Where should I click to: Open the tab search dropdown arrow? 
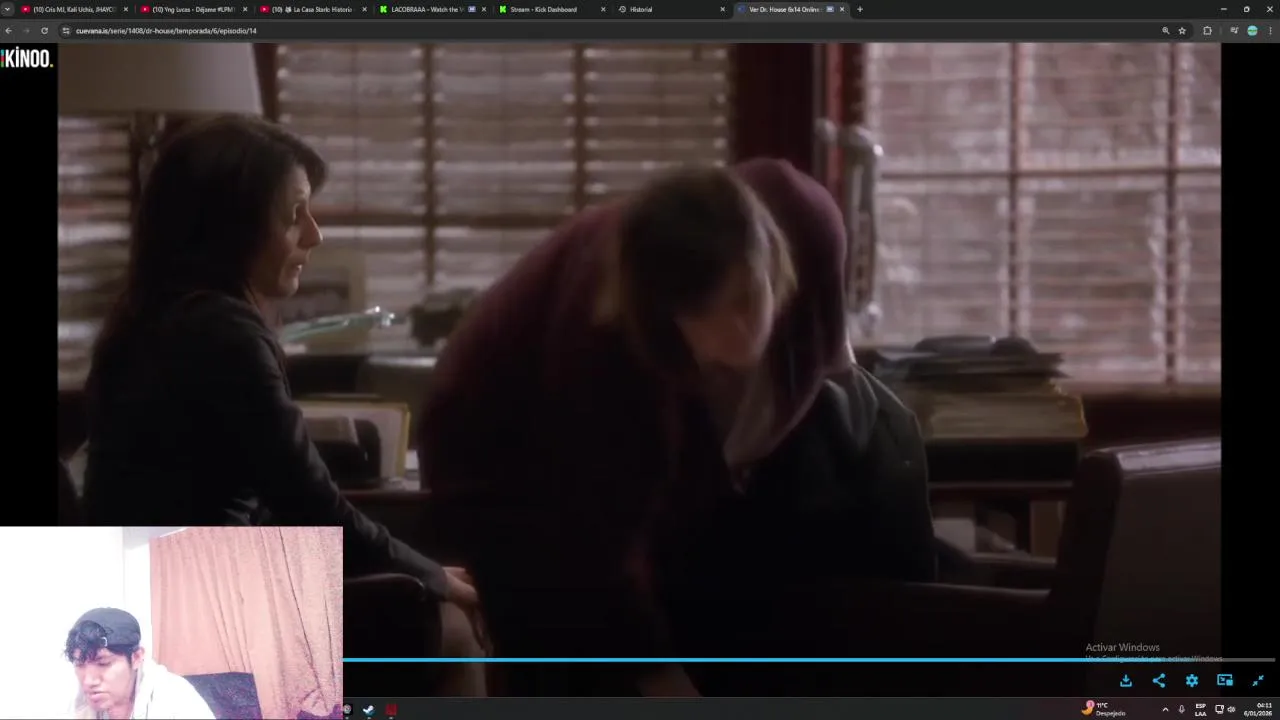9,9
